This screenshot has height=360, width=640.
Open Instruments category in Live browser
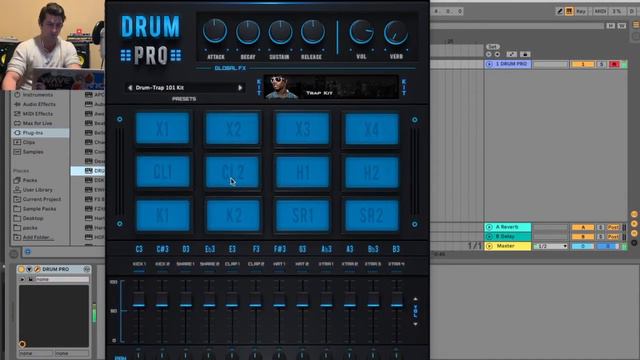[38, 95]
